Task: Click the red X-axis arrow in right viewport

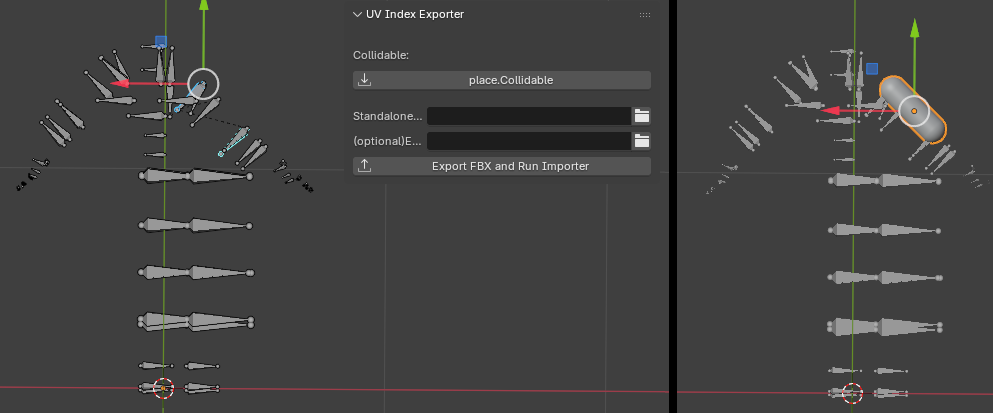Action: [x=830, y=110]
